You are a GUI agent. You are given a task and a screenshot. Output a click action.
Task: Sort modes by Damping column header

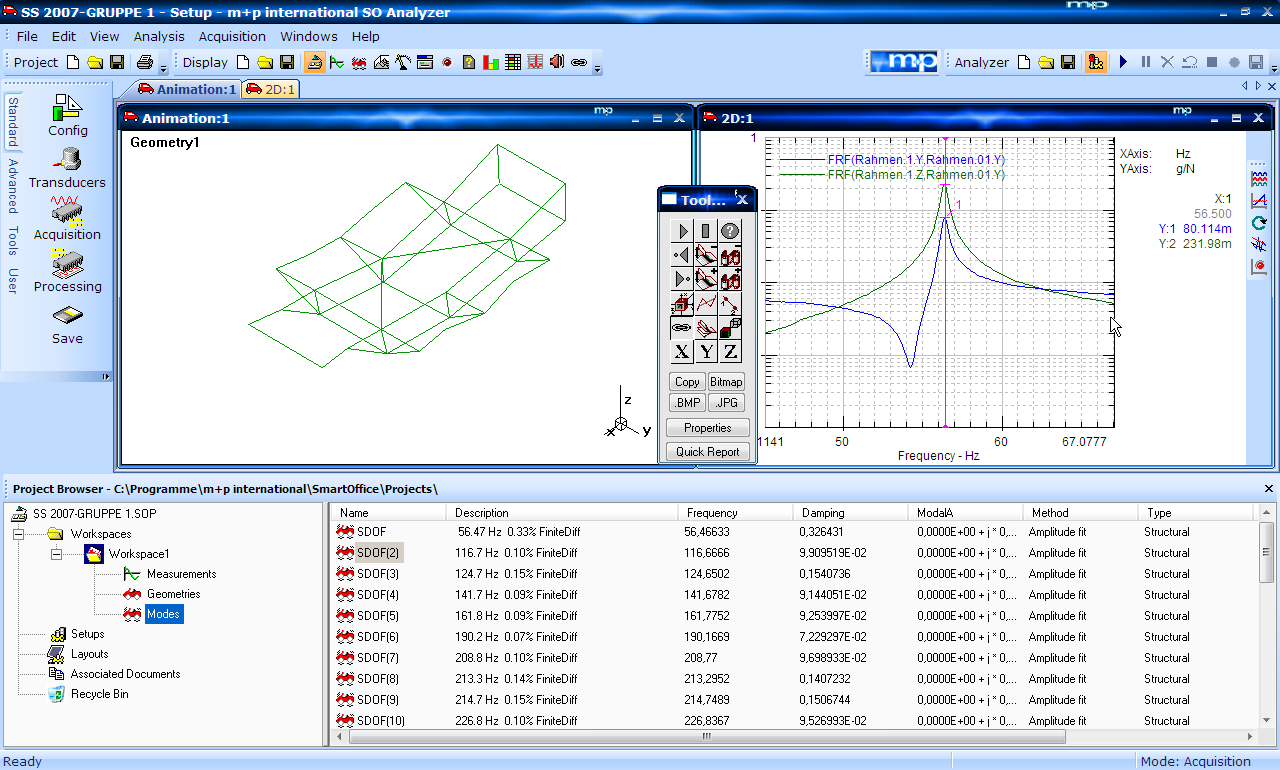click(851, 513)
